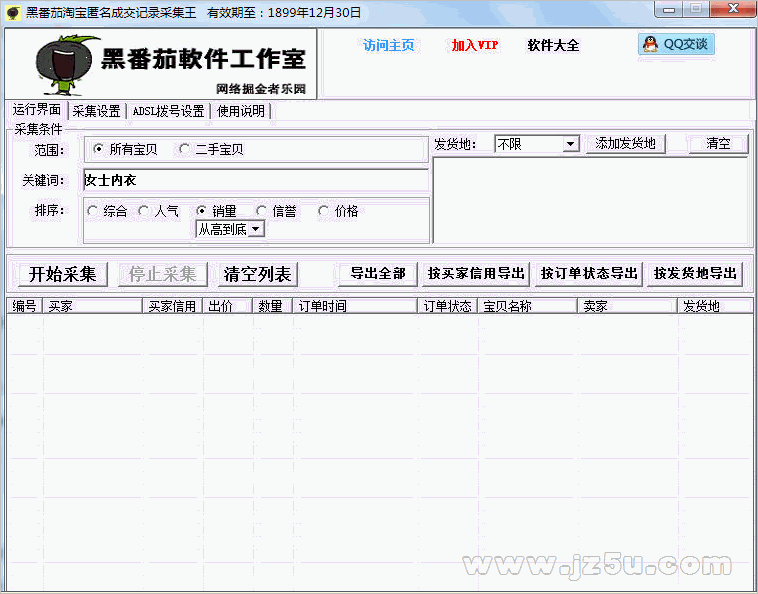Viewport: 758px width, 594px height.
Task: Click the 买家 column header
Action: pos(93,306)
